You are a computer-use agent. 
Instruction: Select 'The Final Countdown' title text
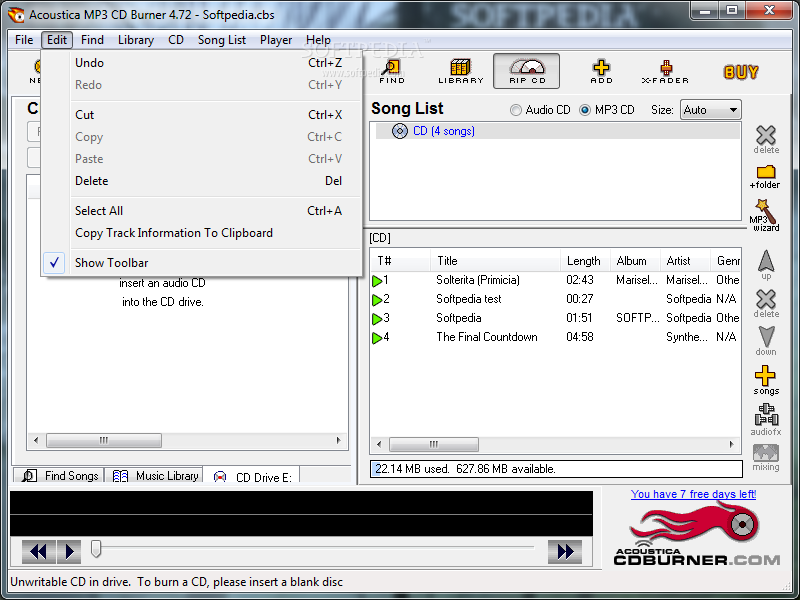(x=487, y=337)
